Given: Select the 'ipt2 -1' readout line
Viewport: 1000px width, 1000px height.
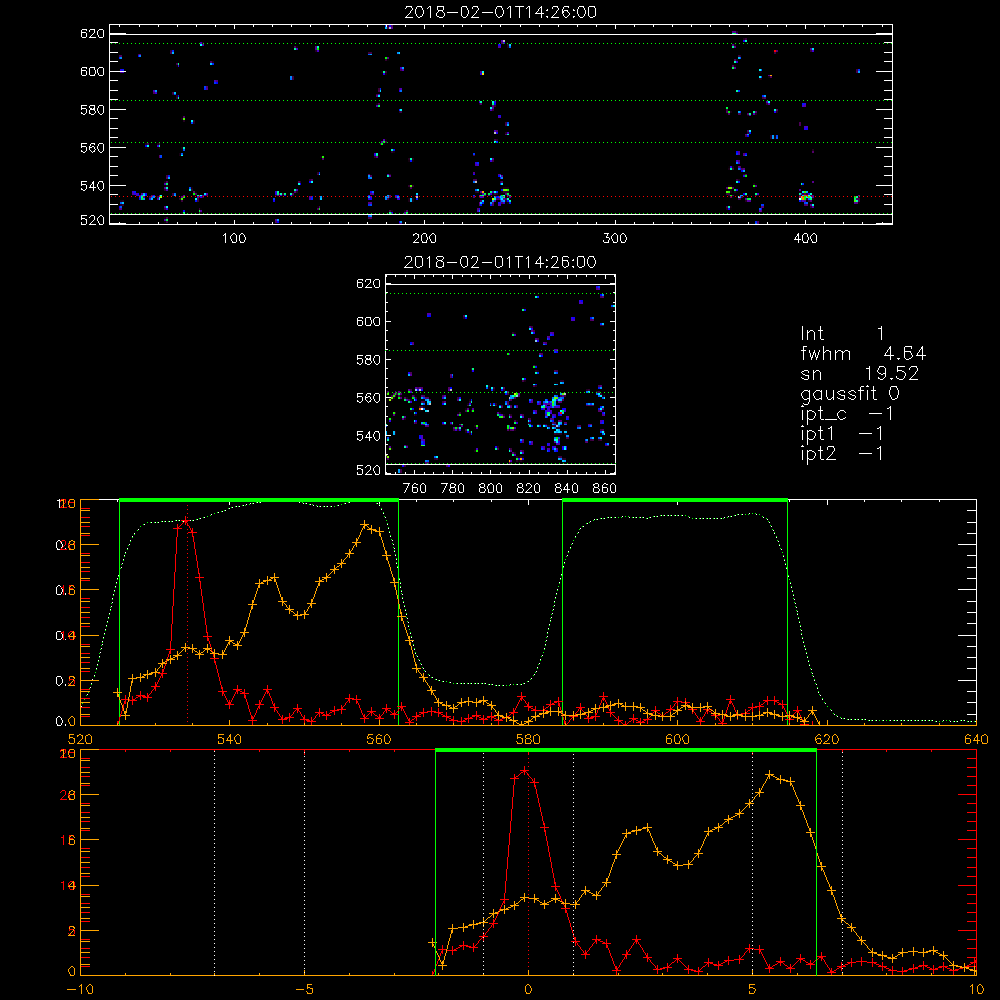Looking at the screenshot, I should pos(842,453).
